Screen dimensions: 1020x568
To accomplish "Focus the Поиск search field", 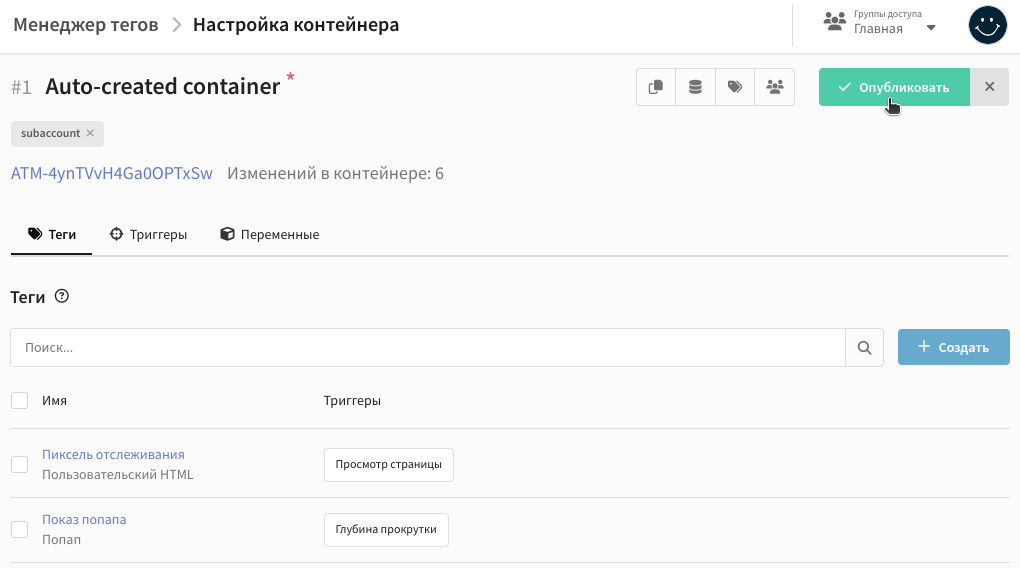I will (428, 347).
